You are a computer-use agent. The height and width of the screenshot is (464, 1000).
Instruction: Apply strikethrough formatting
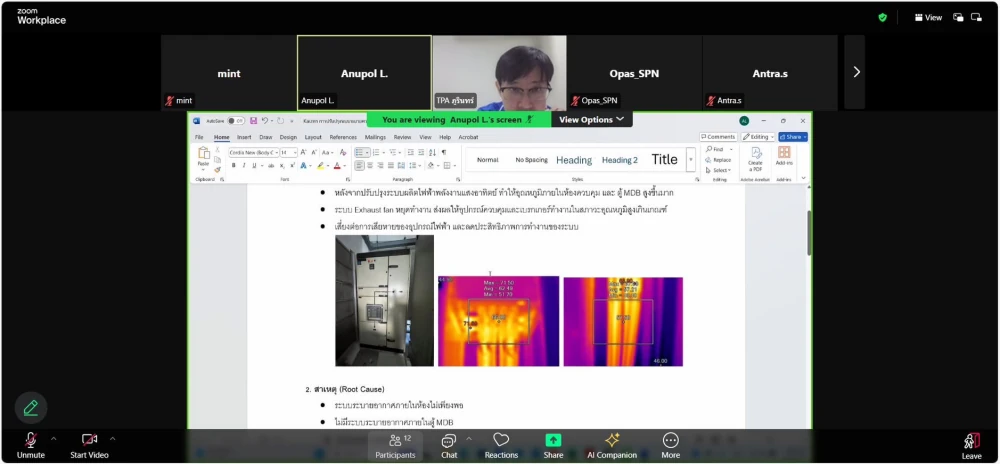pos(271,165)
